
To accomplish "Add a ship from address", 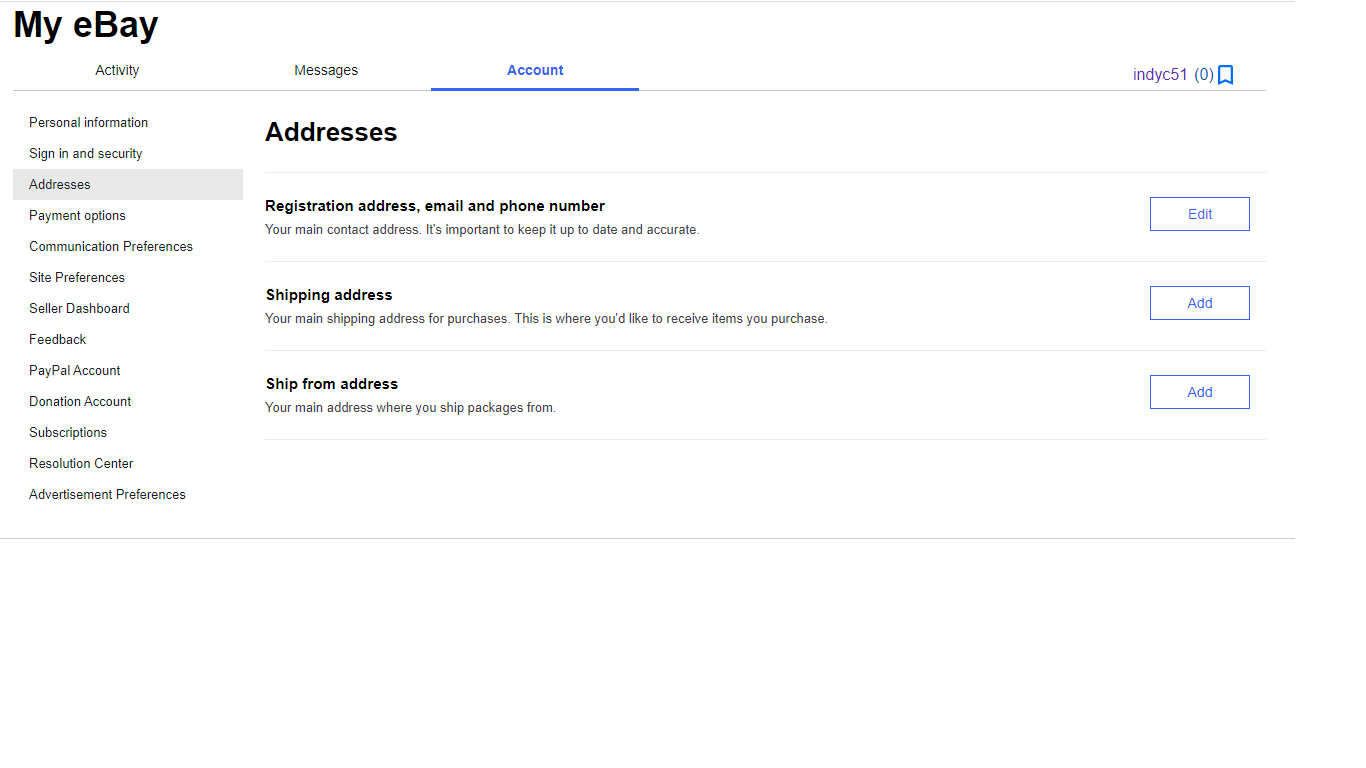I will click(1199, 392).
